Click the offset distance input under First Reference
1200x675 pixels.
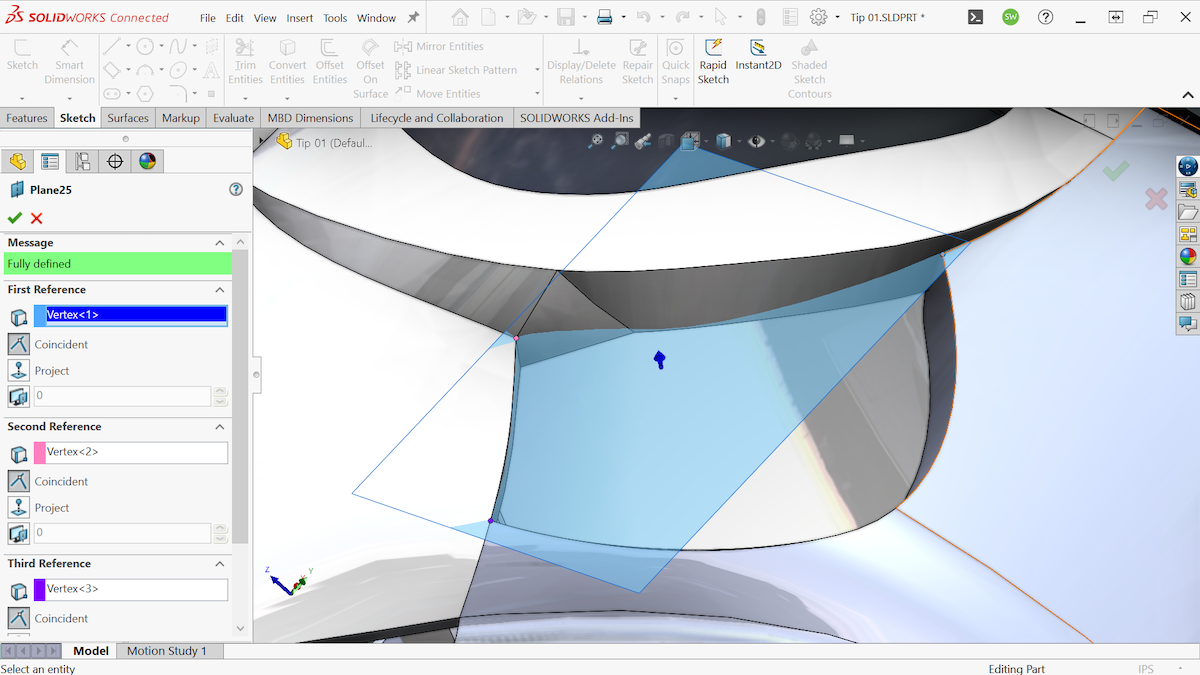click(122, 396)
